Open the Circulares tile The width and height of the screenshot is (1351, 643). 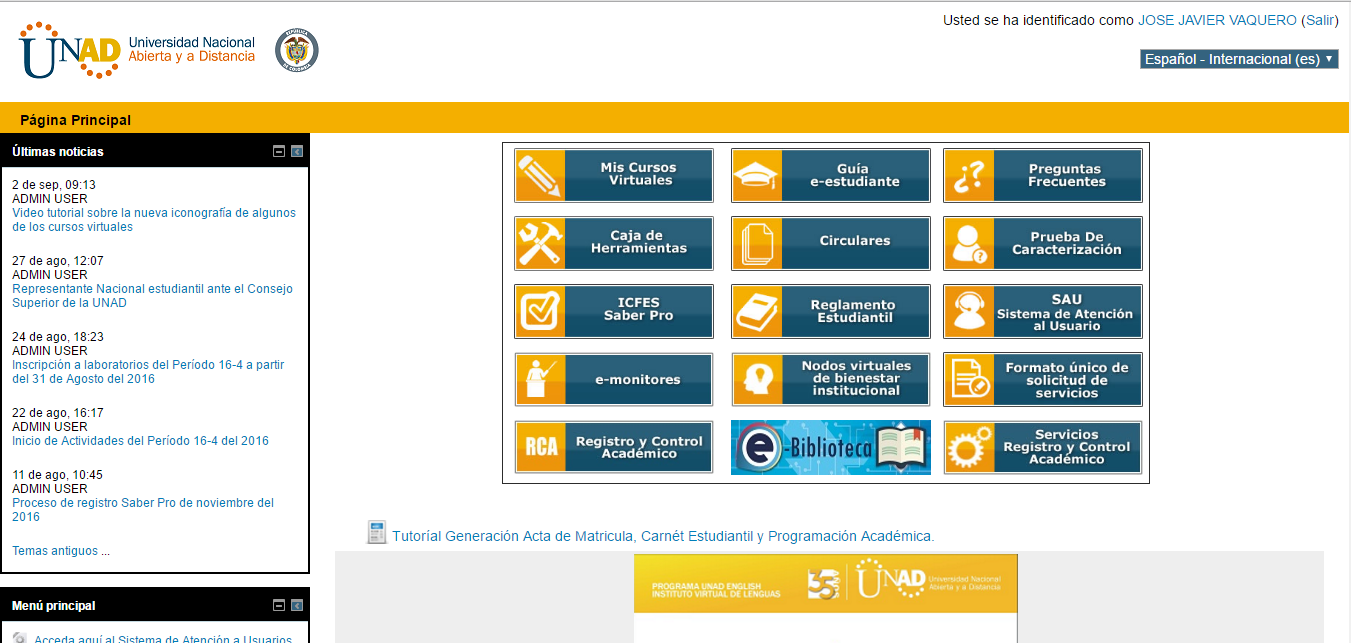coord(831,243)
